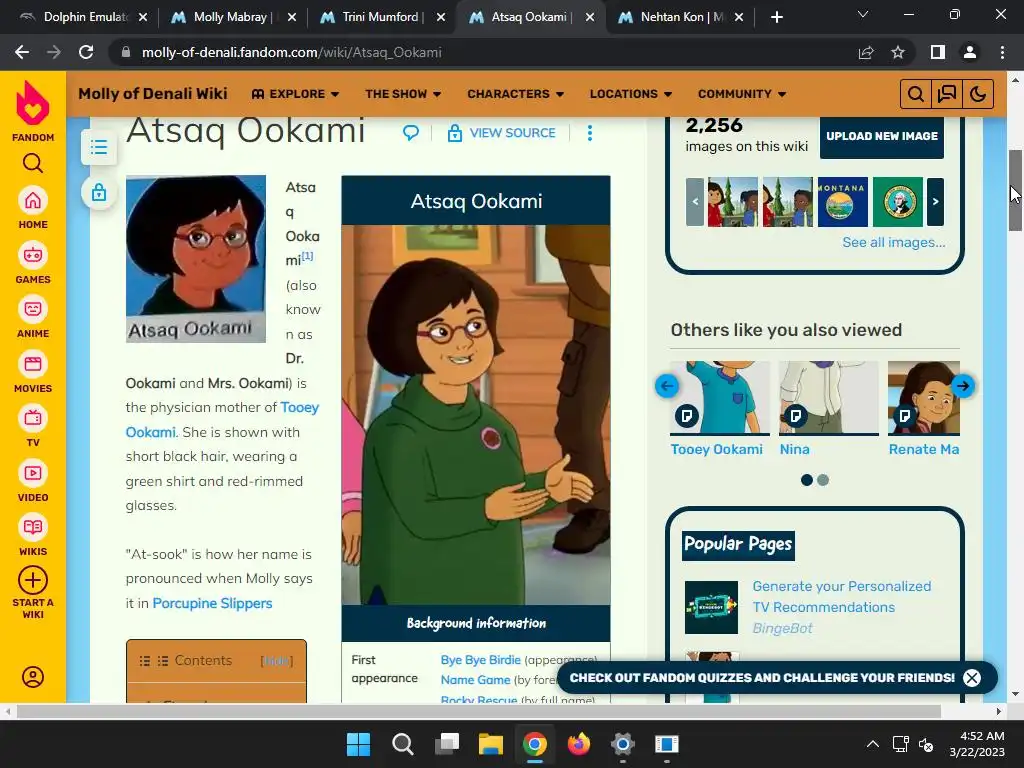The height and width of the screenshot is (768, 1024).
Task: Click the share page icon in address bar
Action: [x=866, y=52]
